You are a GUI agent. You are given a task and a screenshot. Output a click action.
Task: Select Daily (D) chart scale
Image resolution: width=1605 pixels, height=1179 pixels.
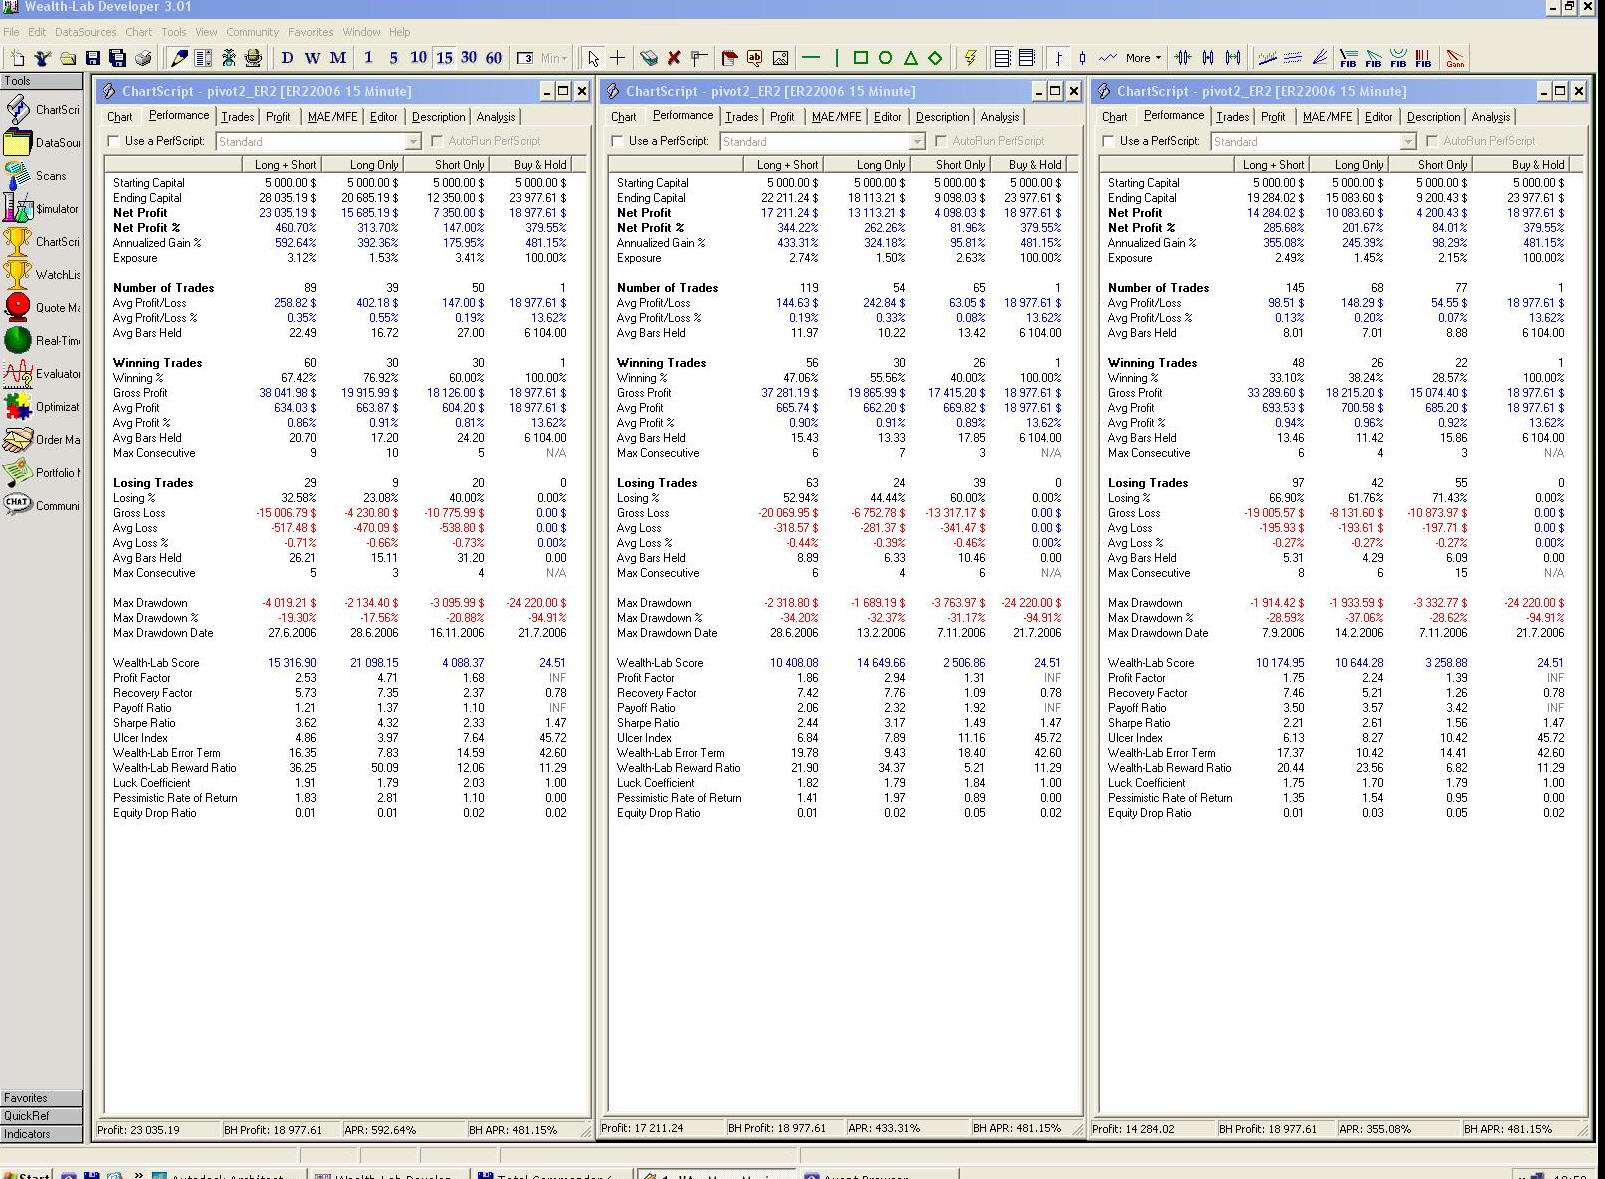click(288, 58)
